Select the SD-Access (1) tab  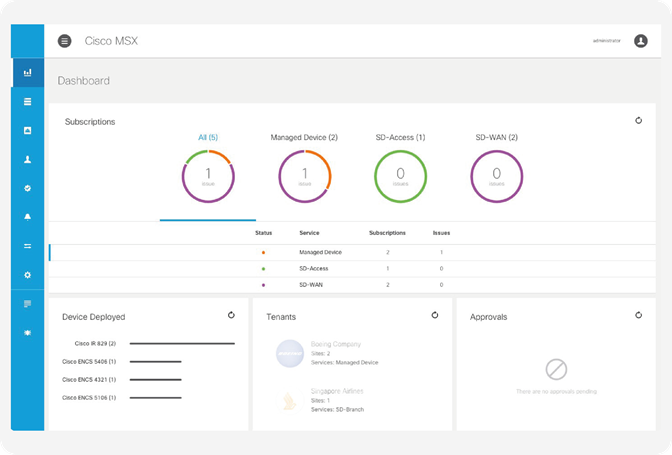[400, 138]
